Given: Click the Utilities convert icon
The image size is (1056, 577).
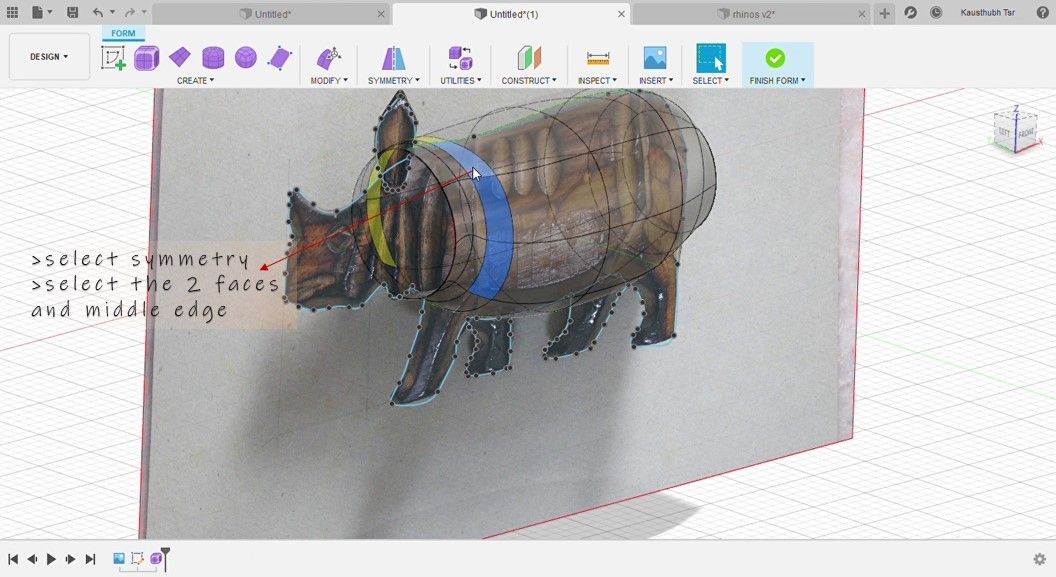Looking at the screenshot, I should pyautogui.click(x=461, y=58).
